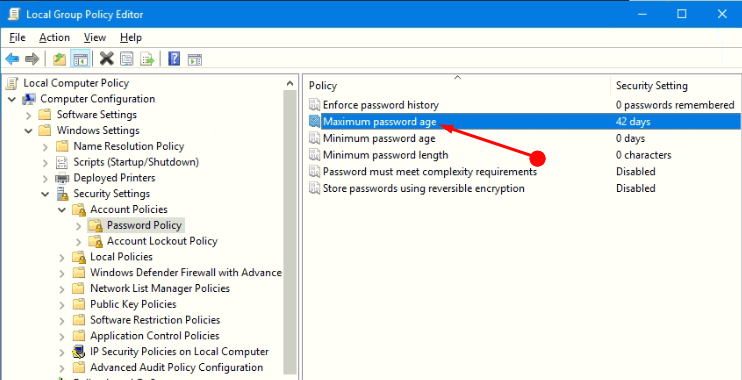Click the Help question mark icon

click(174, 59)
